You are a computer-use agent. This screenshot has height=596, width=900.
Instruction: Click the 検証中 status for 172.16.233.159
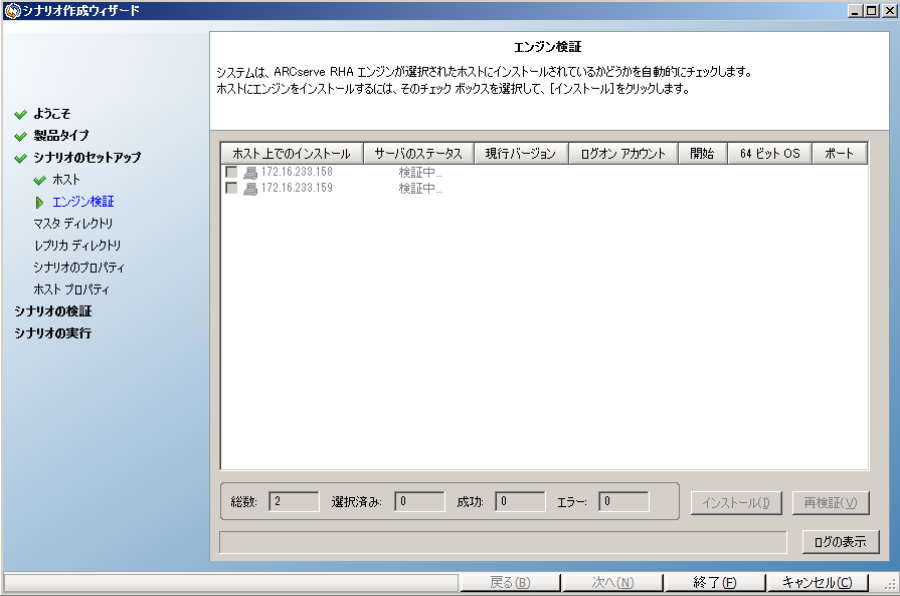[x=420, y=188]
